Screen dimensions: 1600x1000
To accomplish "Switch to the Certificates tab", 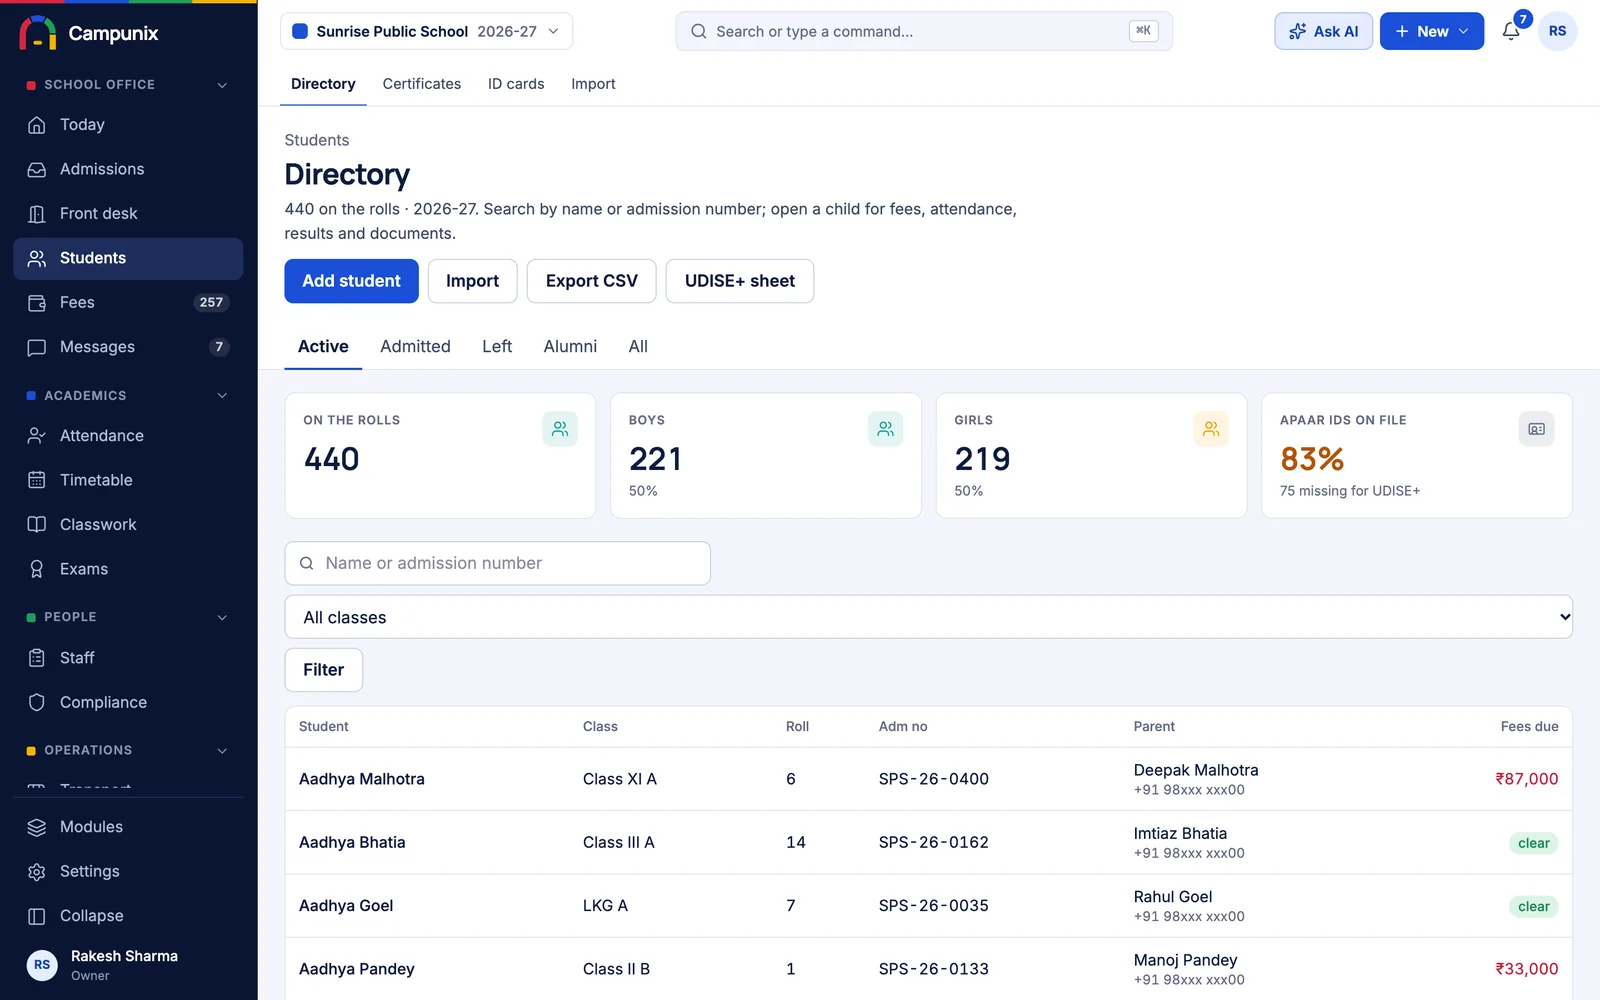I will coord(421,84).
